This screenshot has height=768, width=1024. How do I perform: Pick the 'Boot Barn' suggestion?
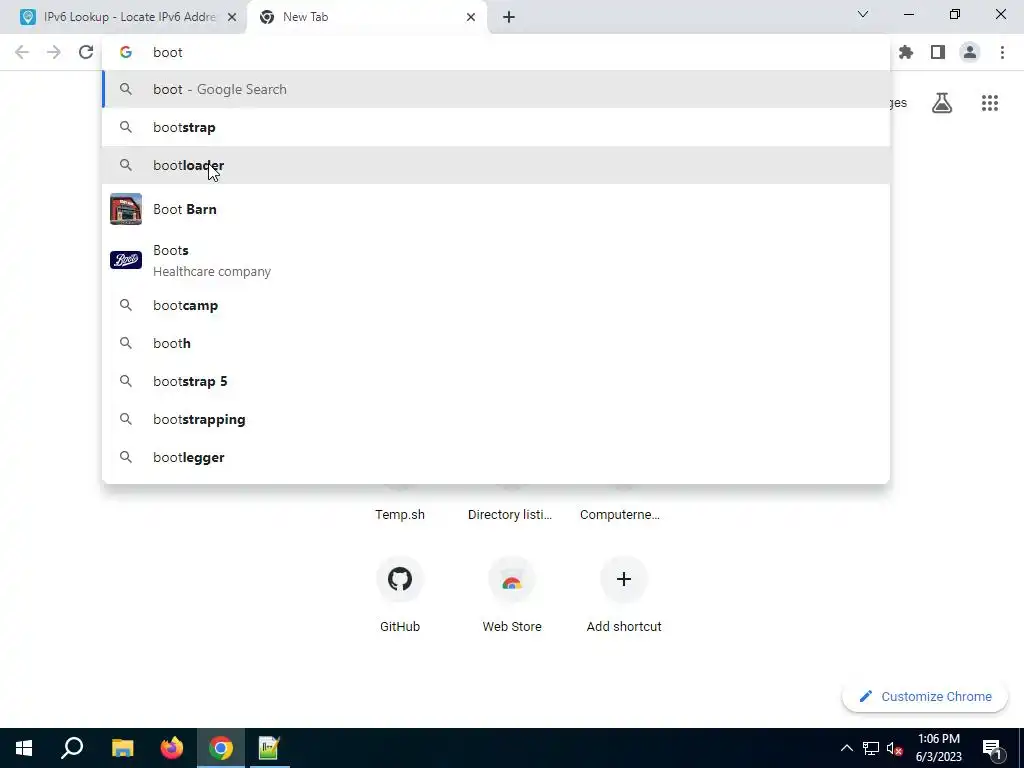point(496,209)
